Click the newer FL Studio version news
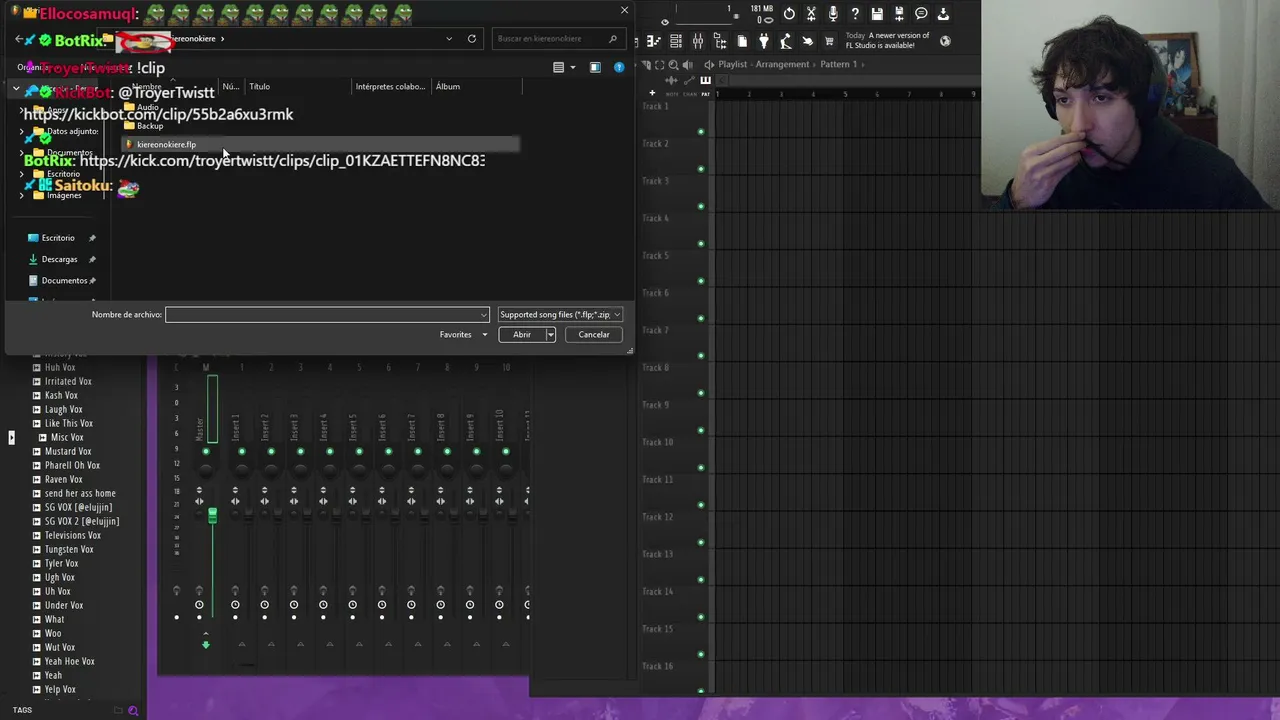1280x720 pixels. coord(888,41)
